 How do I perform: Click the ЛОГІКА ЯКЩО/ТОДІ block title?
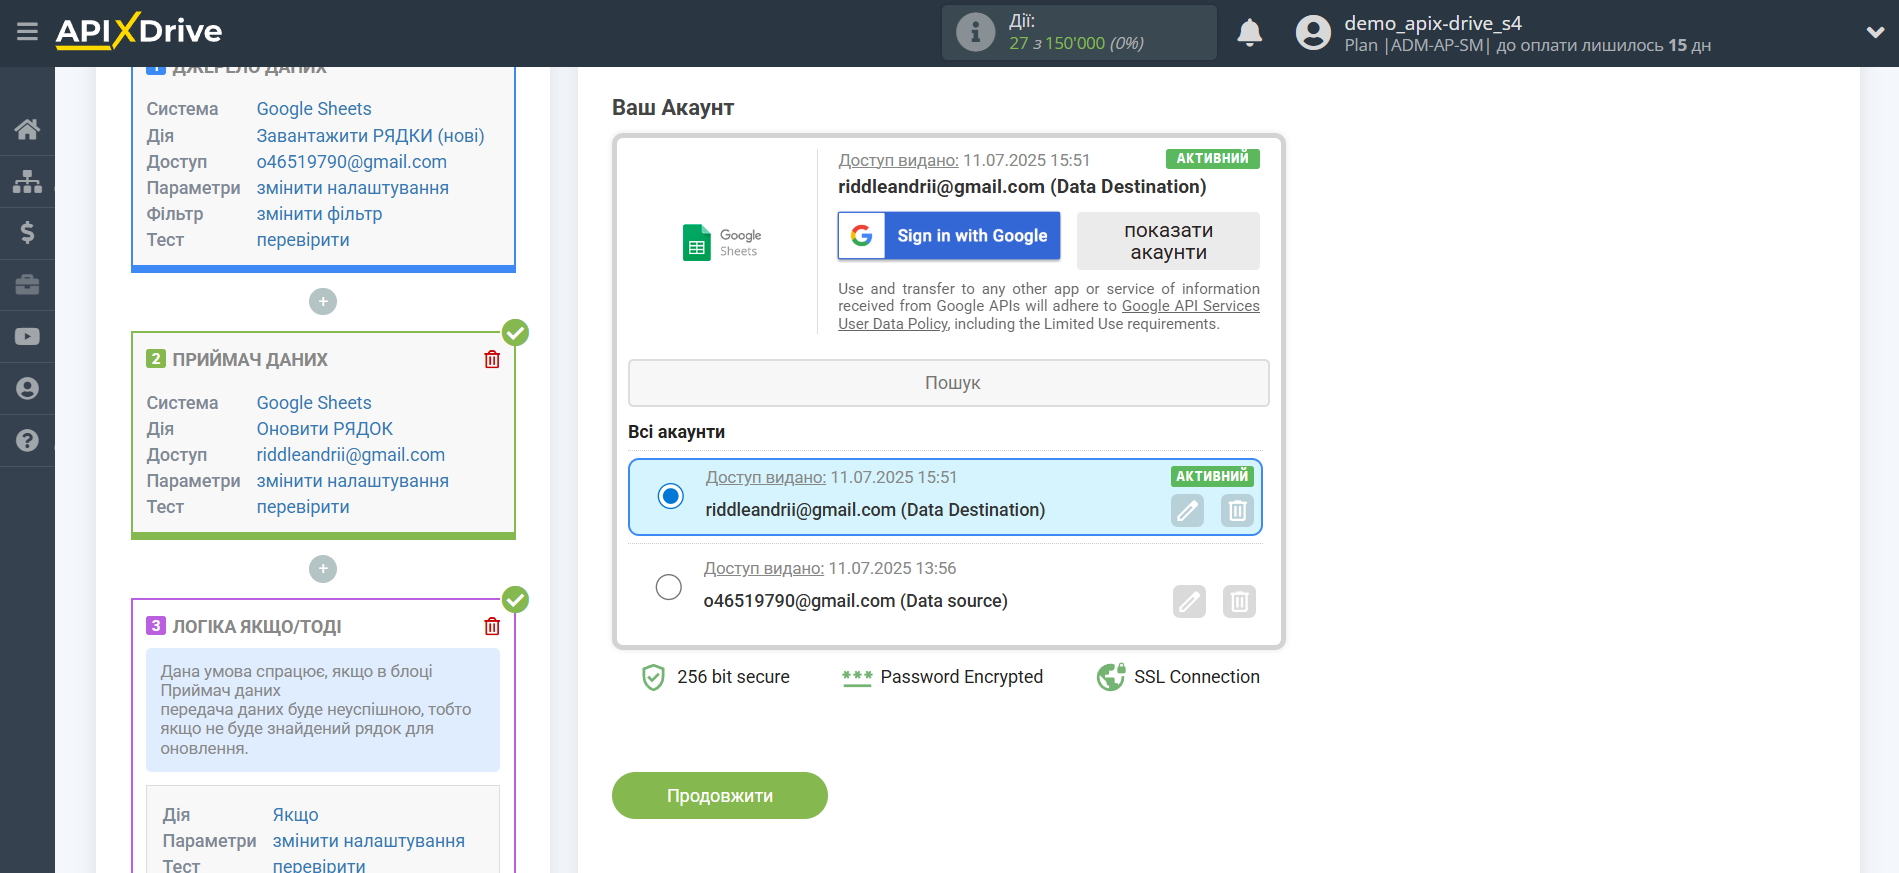257,627
